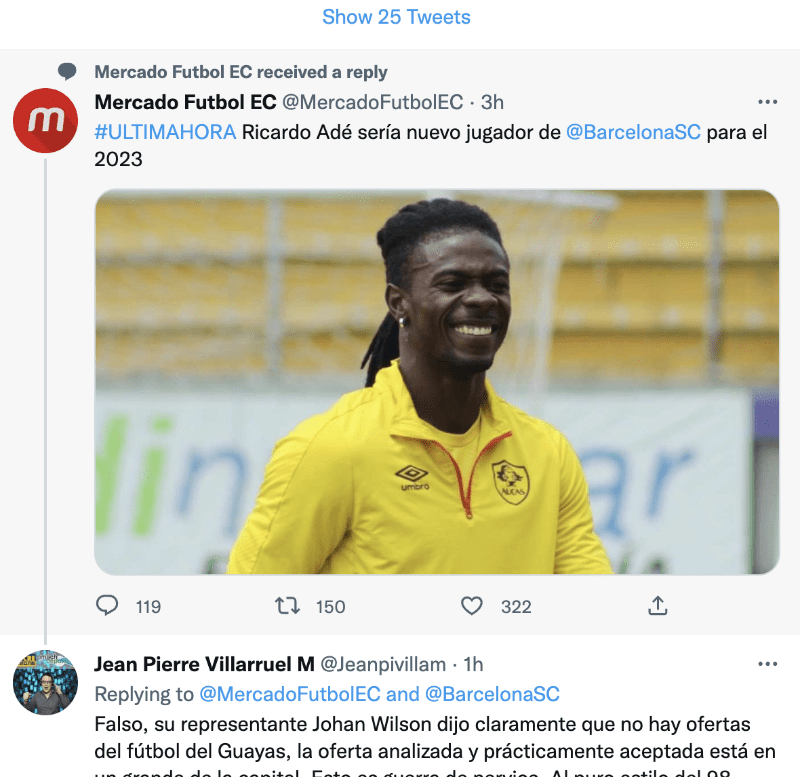Click the Mercado Futbol EC display name
Screen dimensions: 800x777
[x=185, y=102]
